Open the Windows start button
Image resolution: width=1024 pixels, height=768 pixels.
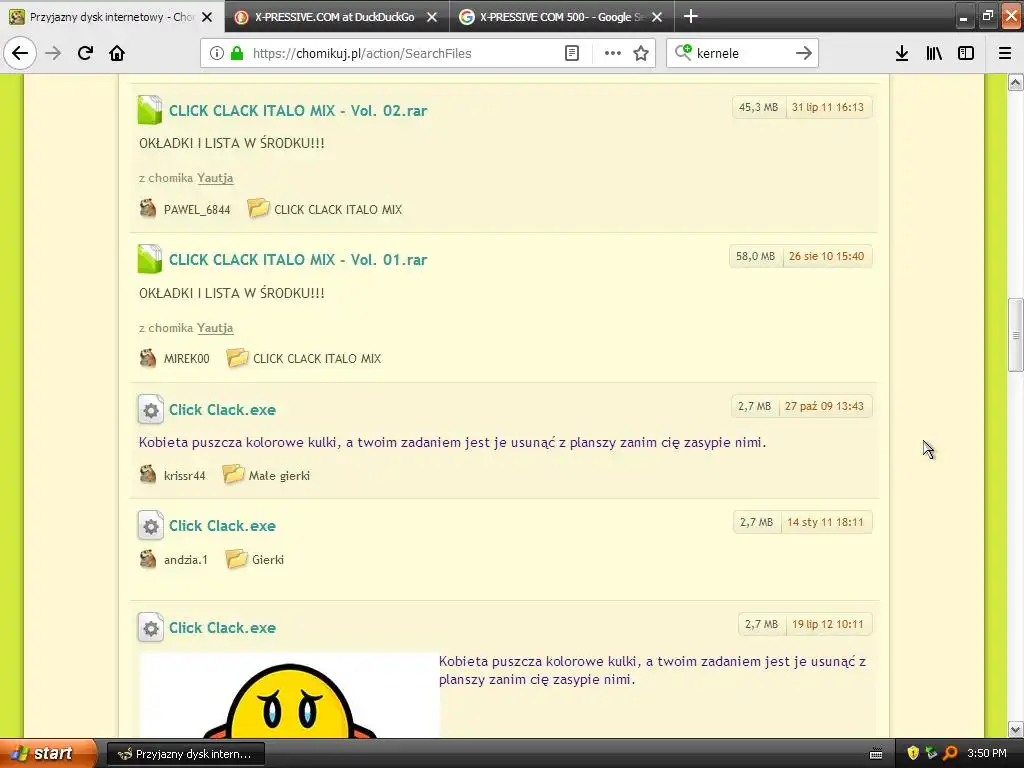tap(48, 754)
